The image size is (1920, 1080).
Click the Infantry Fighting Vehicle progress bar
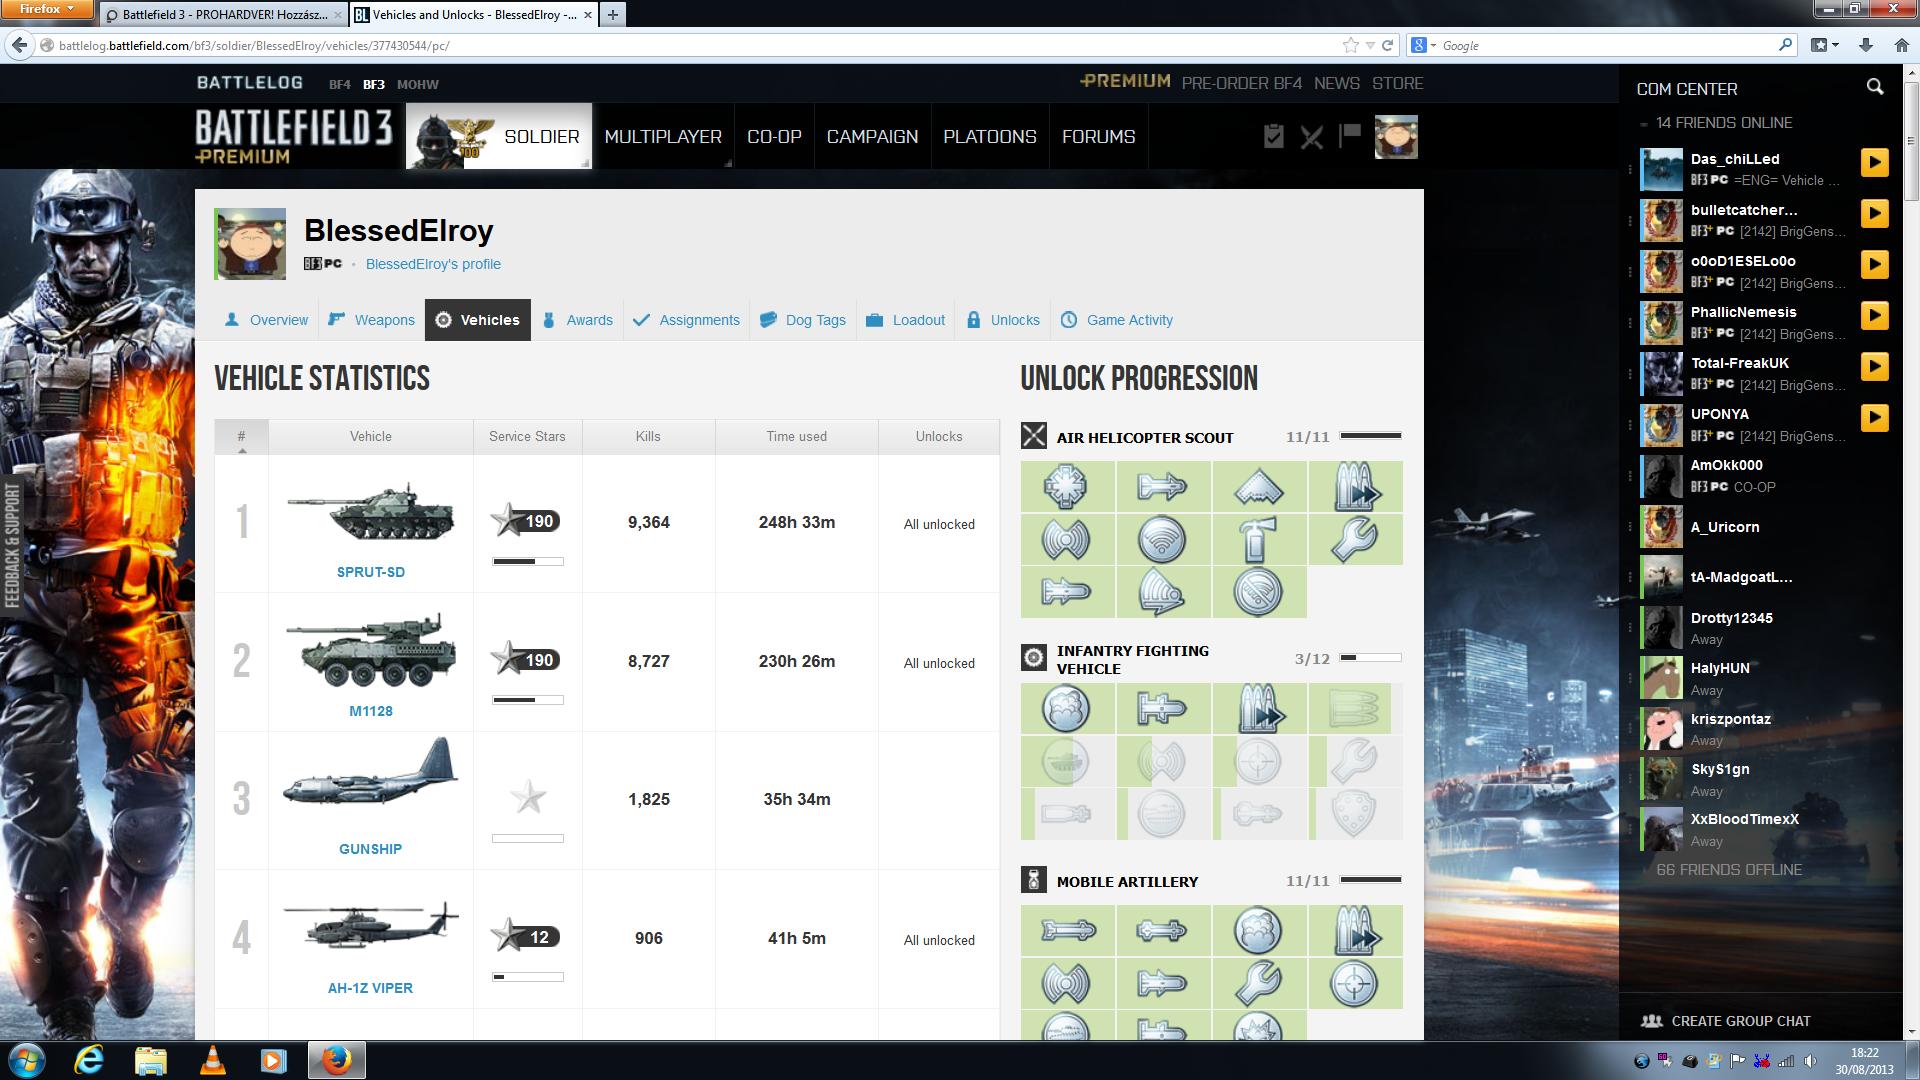[1370, 658]
